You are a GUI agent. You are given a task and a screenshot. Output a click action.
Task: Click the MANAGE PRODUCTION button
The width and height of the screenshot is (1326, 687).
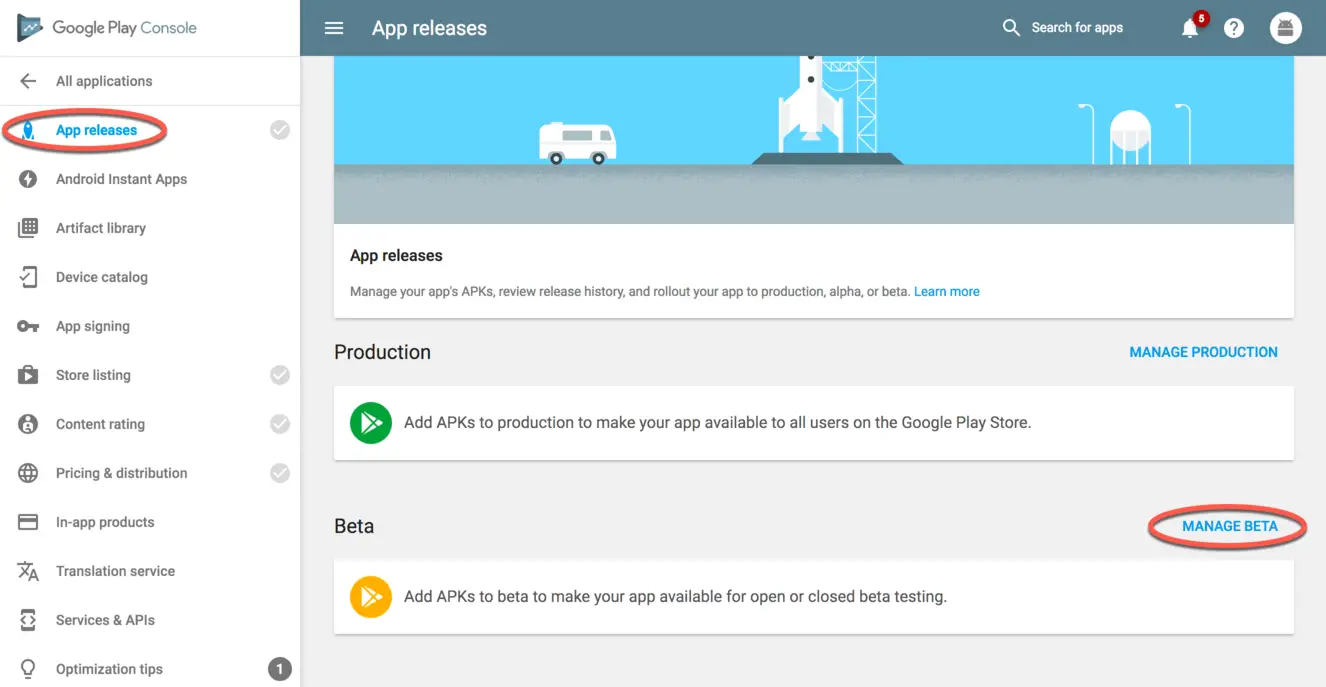tap(1203, 352)
